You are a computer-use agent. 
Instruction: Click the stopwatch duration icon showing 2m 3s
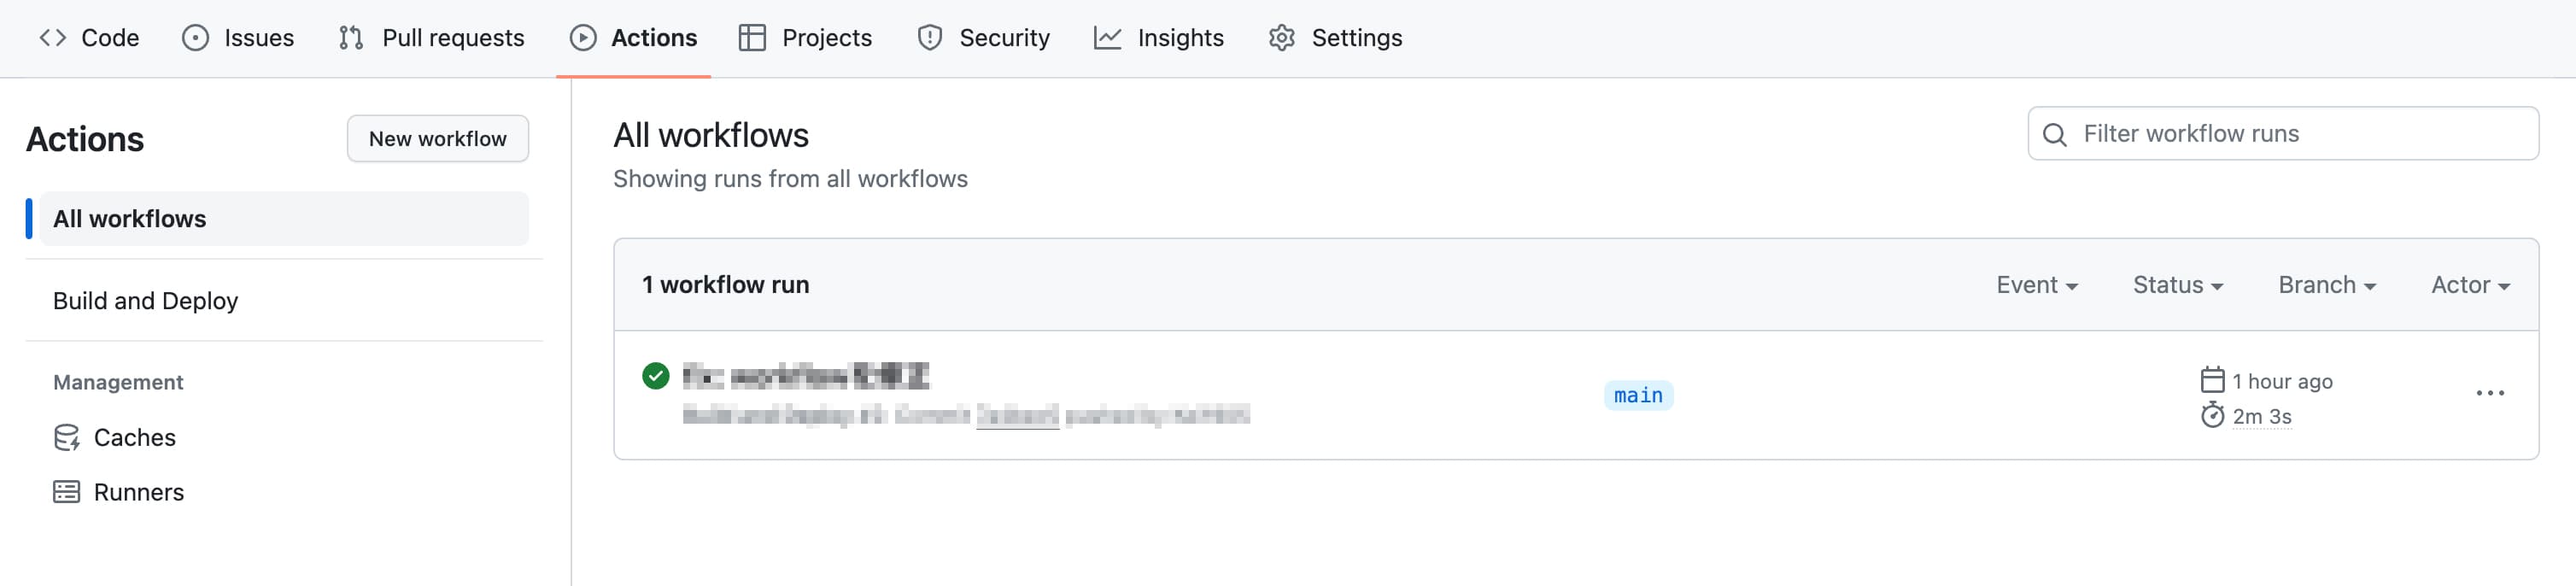coord(2211,416)
